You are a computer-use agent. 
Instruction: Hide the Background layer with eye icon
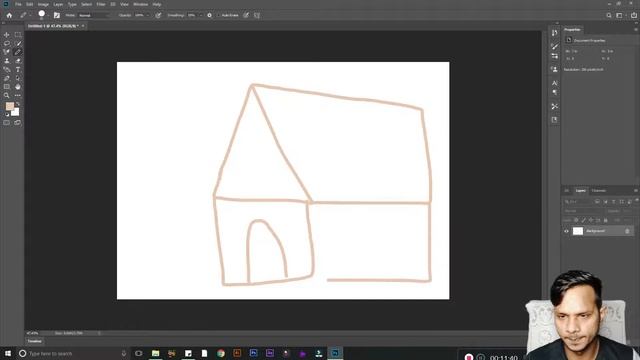coord(566,231)
